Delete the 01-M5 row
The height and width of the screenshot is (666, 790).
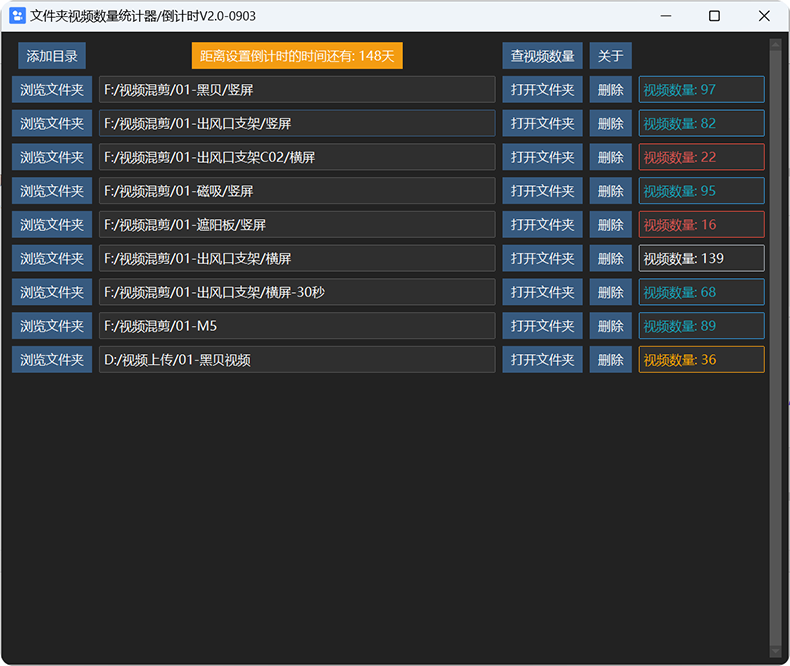click(611, 326)
